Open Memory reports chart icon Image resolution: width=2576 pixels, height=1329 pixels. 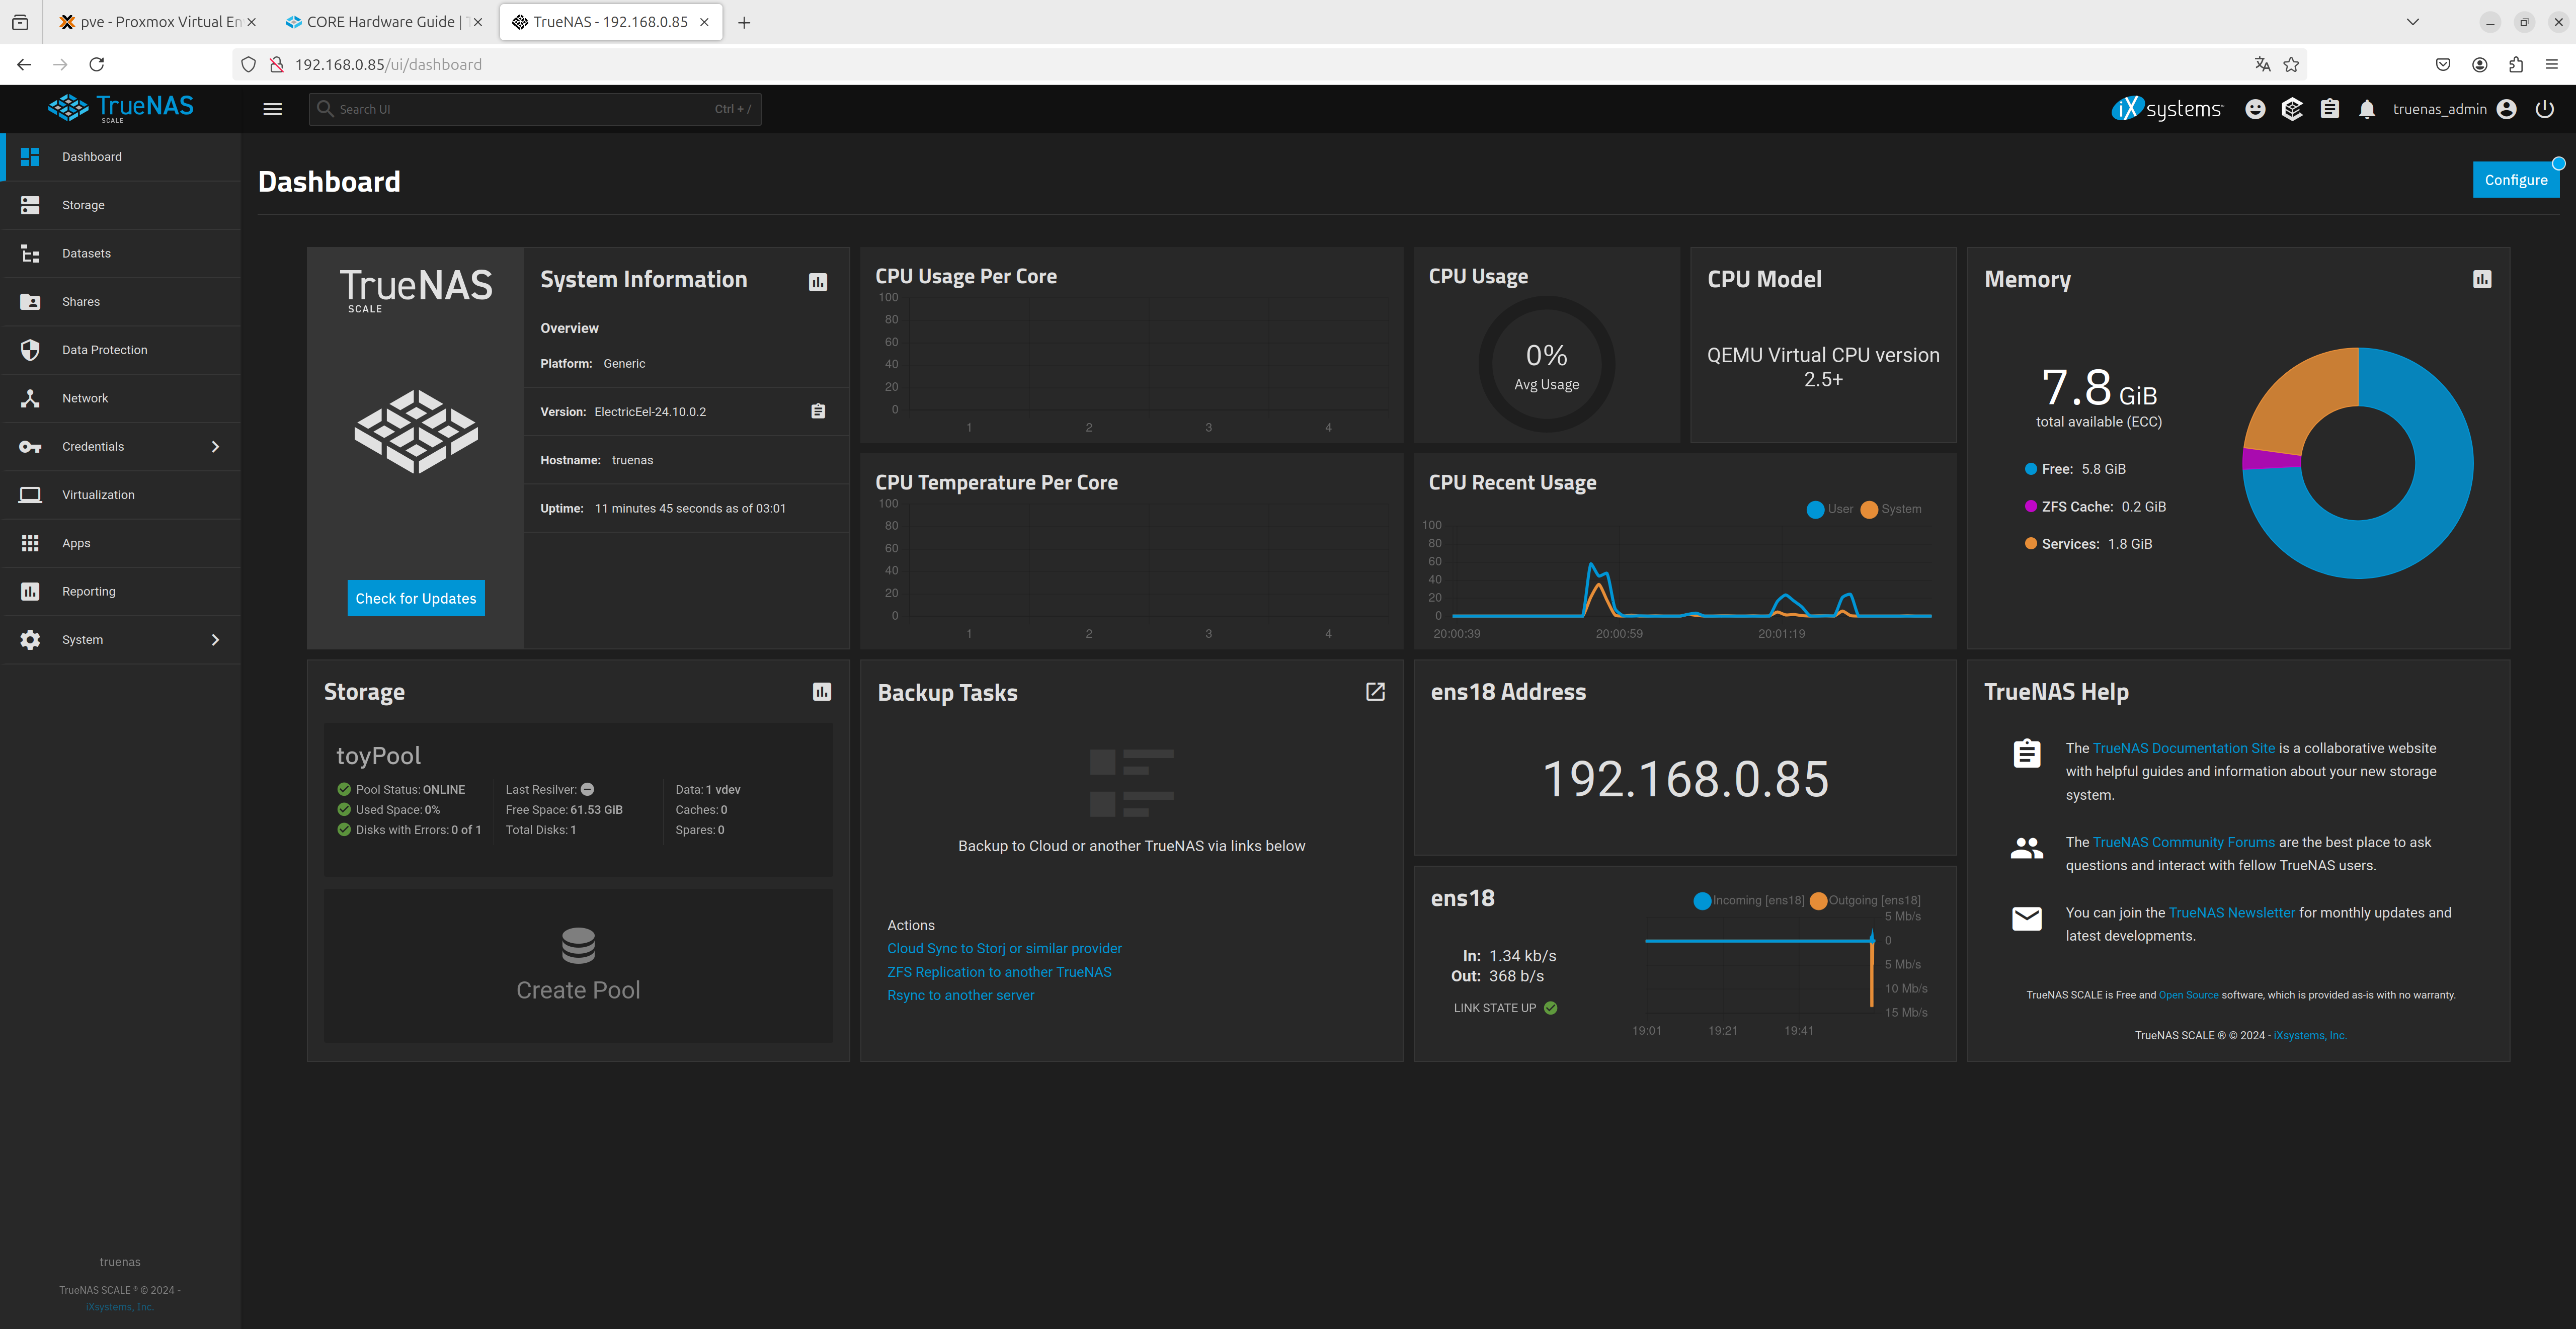(2482, 279)
